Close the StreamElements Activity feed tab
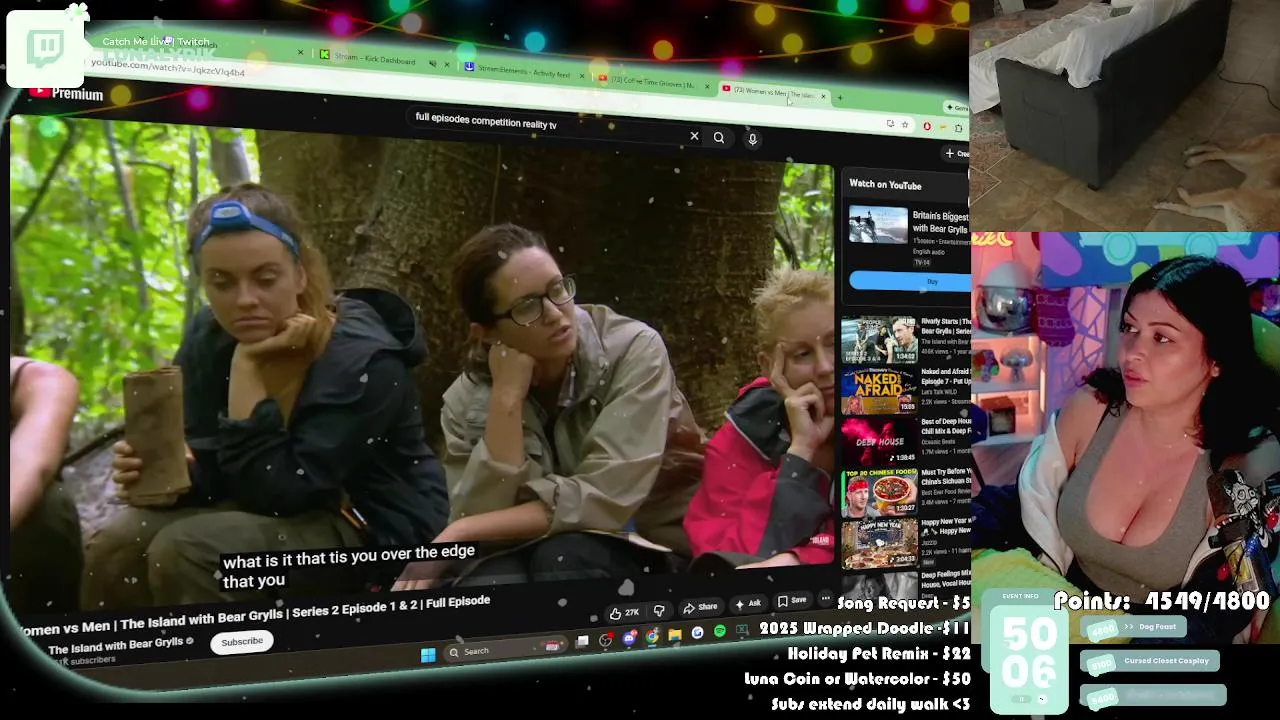 [x=582, y=76]
